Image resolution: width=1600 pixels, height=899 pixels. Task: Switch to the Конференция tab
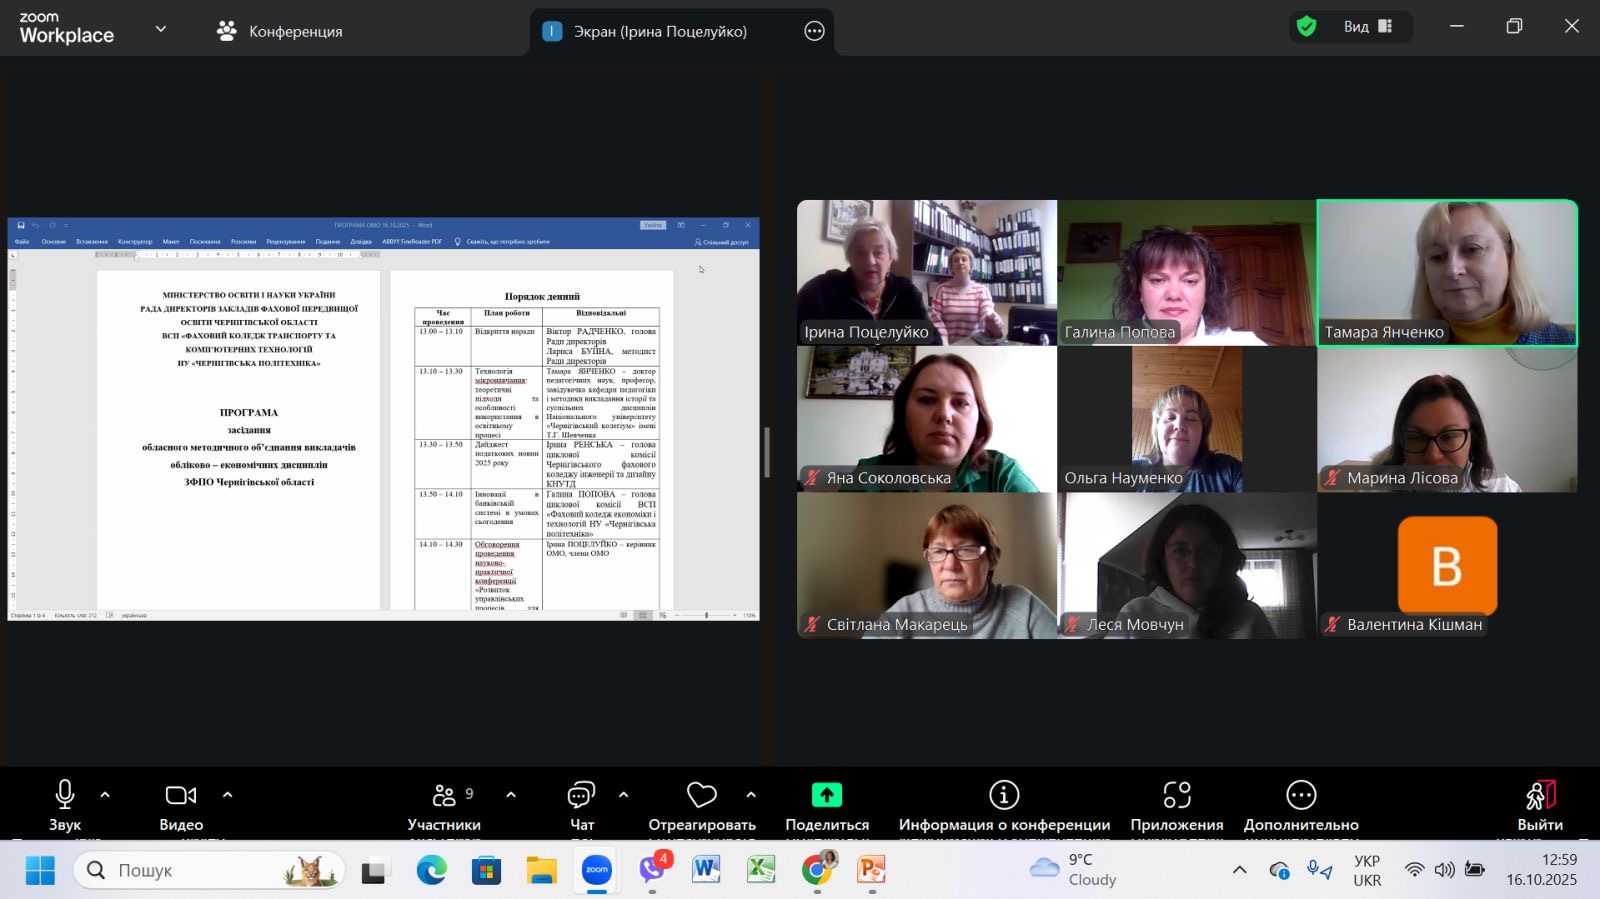click(280, 31)
